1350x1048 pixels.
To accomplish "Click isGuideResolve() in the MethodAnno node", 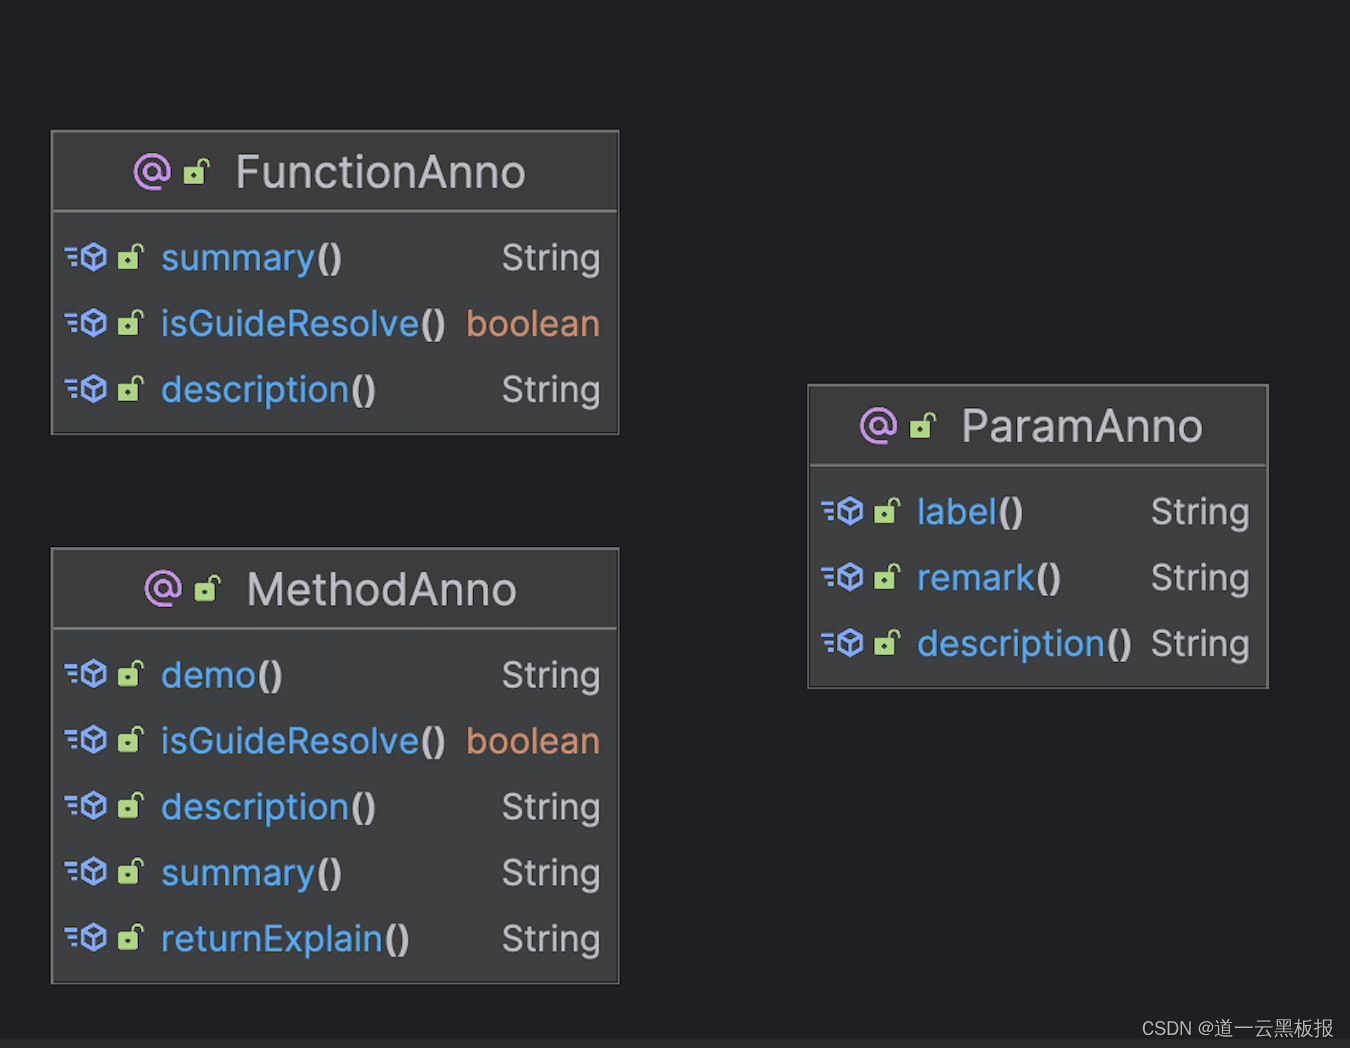I will [x=302, y=741].
